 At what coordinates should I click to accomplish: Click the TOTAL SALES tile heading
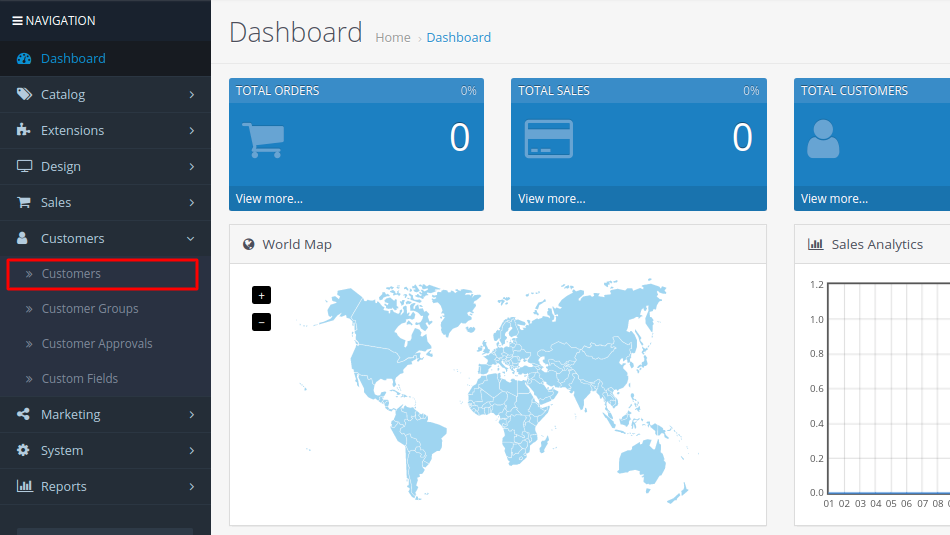click(554, 91)
